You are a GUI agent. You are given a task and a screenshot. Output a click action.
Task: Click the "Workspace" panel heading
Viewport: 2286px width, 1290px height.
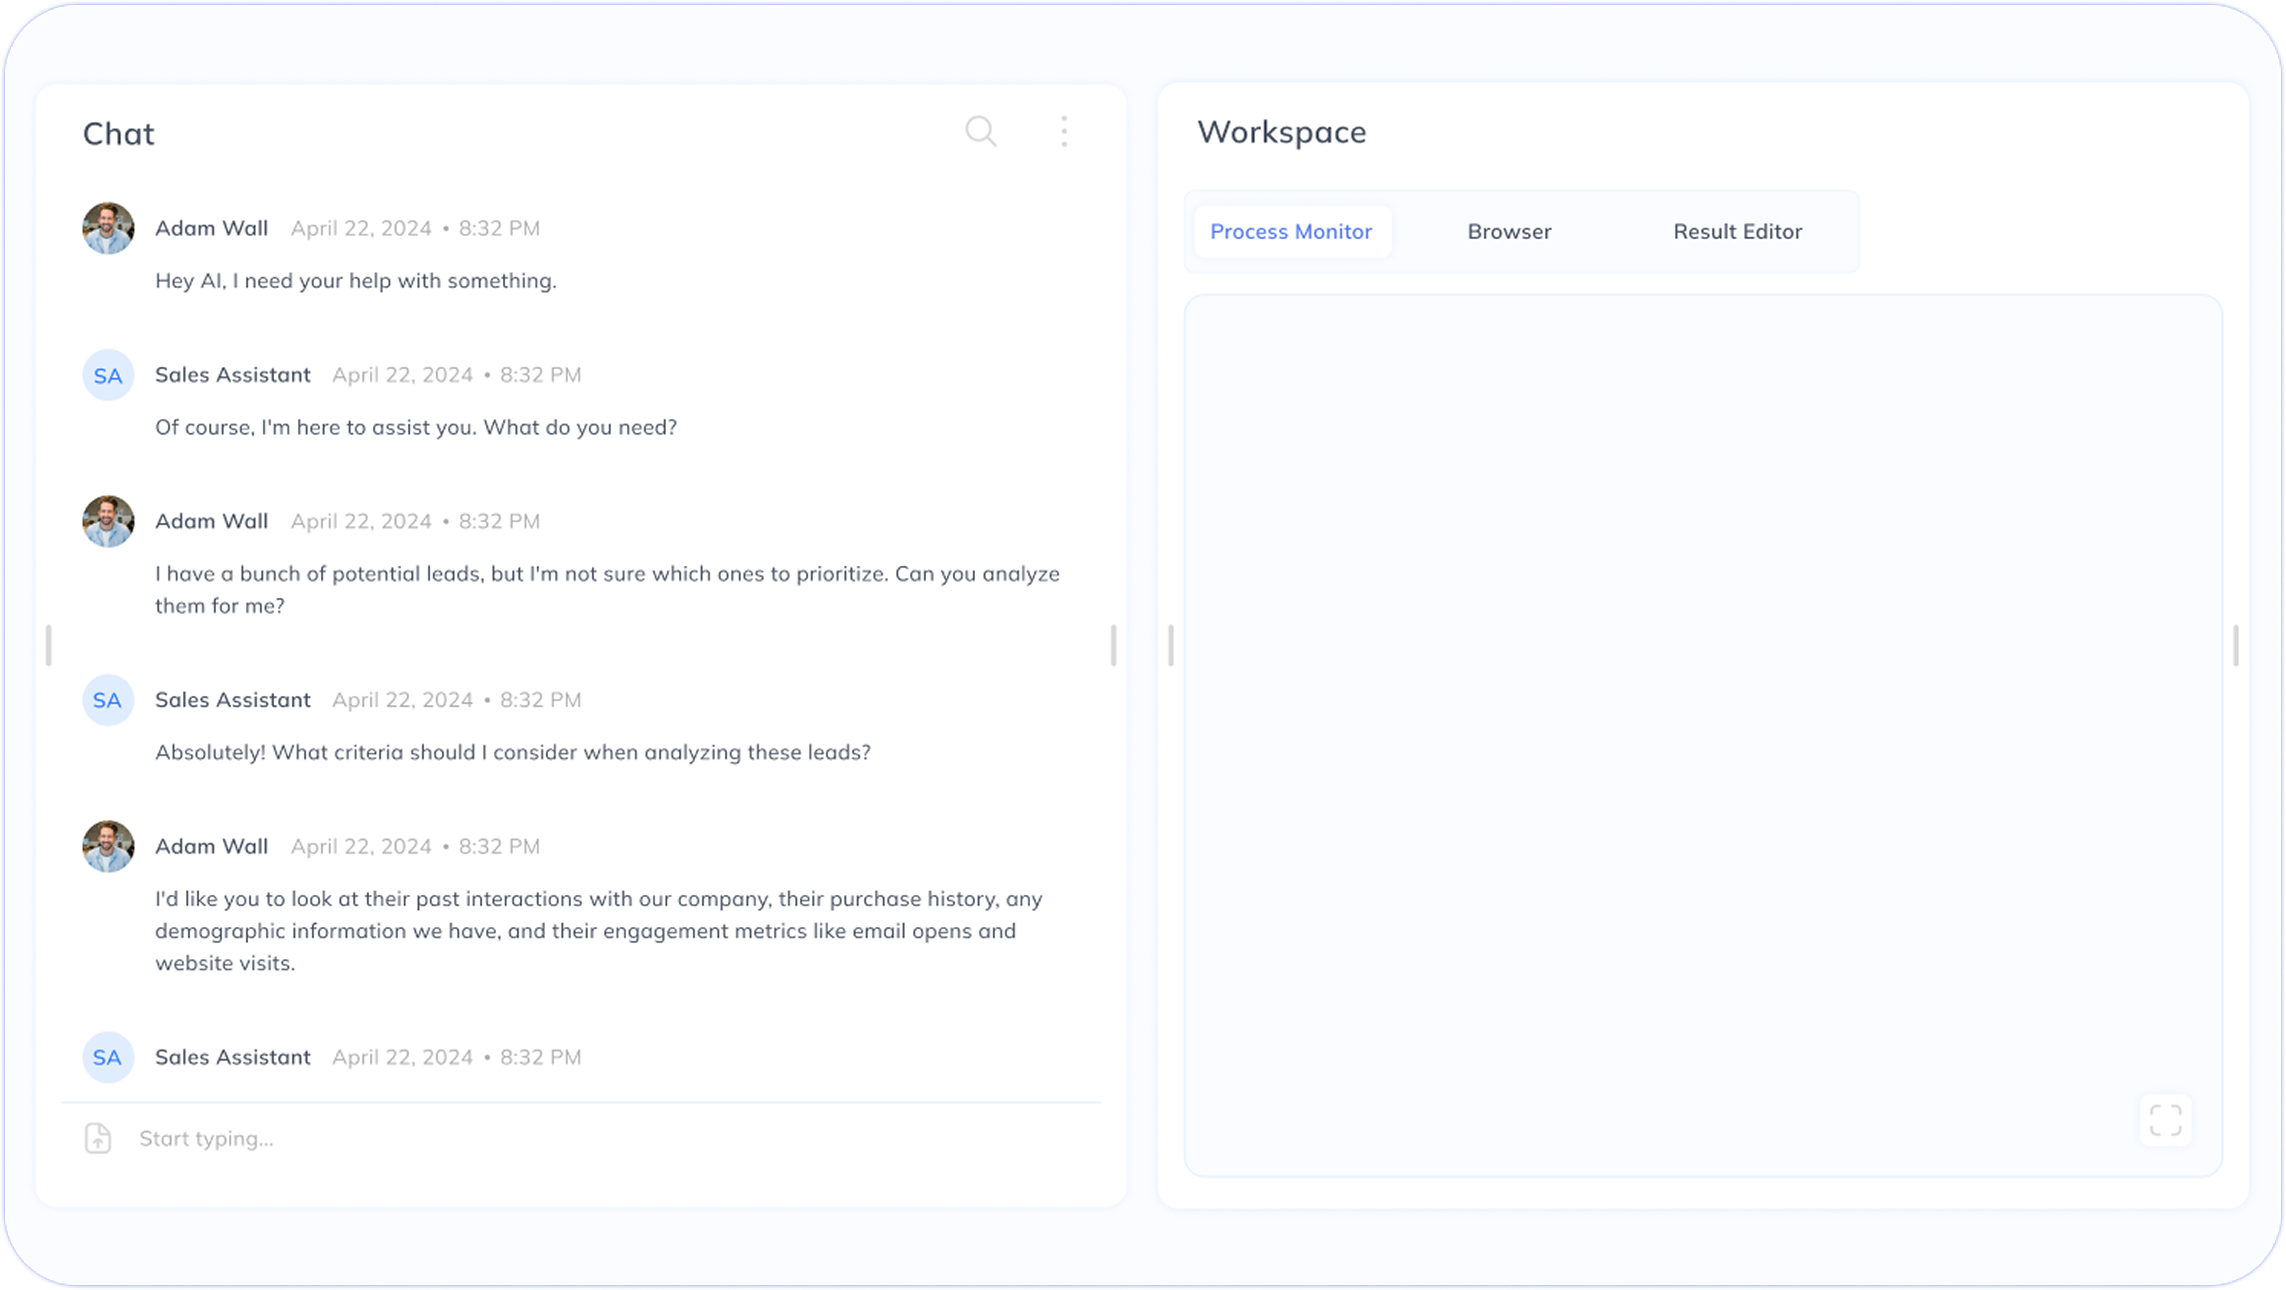tap(1281, 131)
